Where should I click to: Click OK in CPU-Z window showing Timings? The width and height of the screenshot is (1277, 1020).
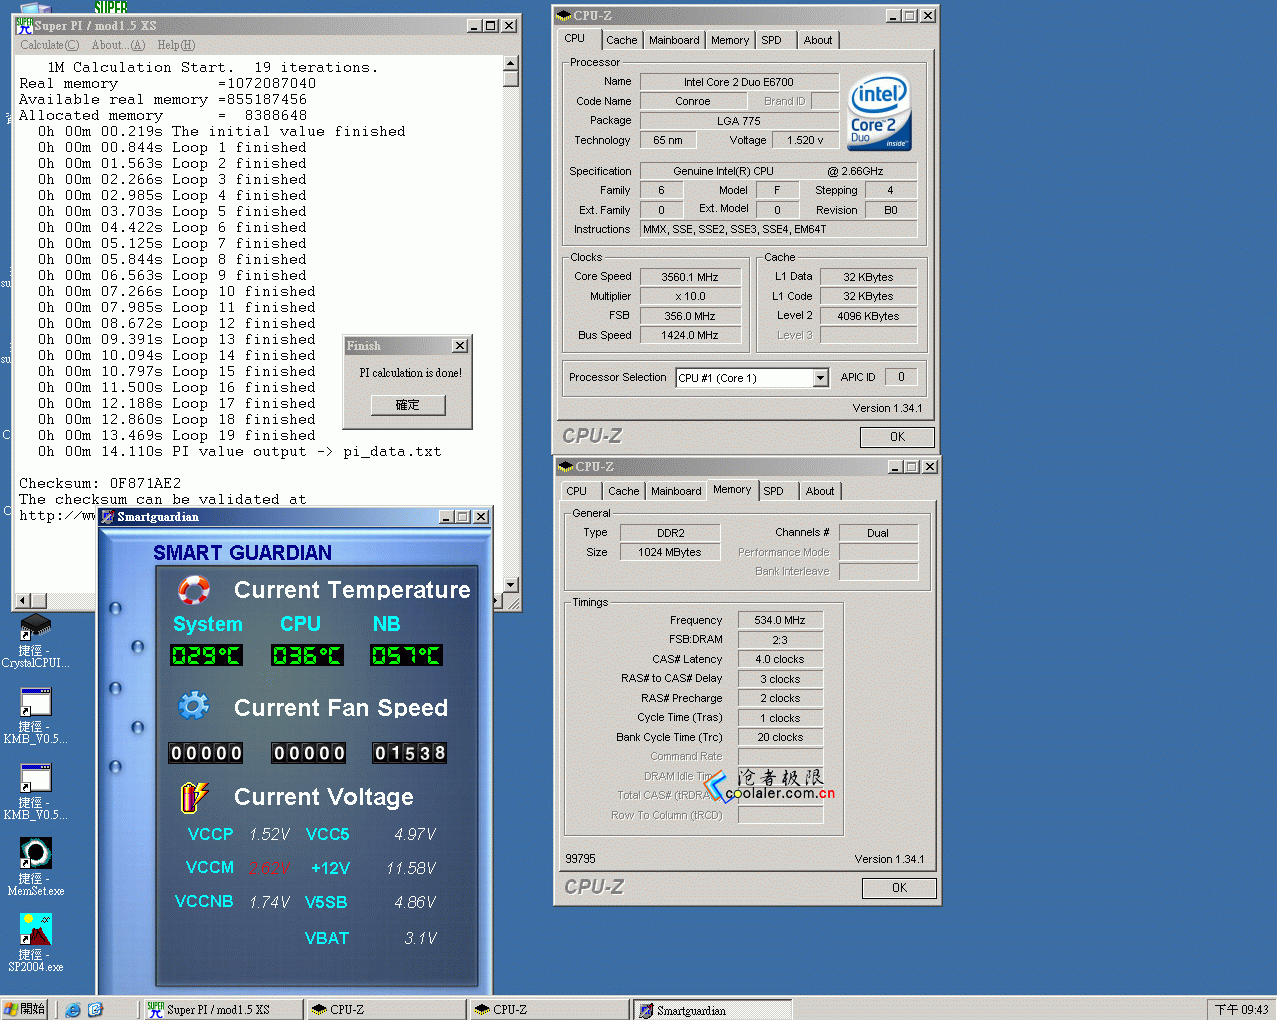click(x=899, y=888)
